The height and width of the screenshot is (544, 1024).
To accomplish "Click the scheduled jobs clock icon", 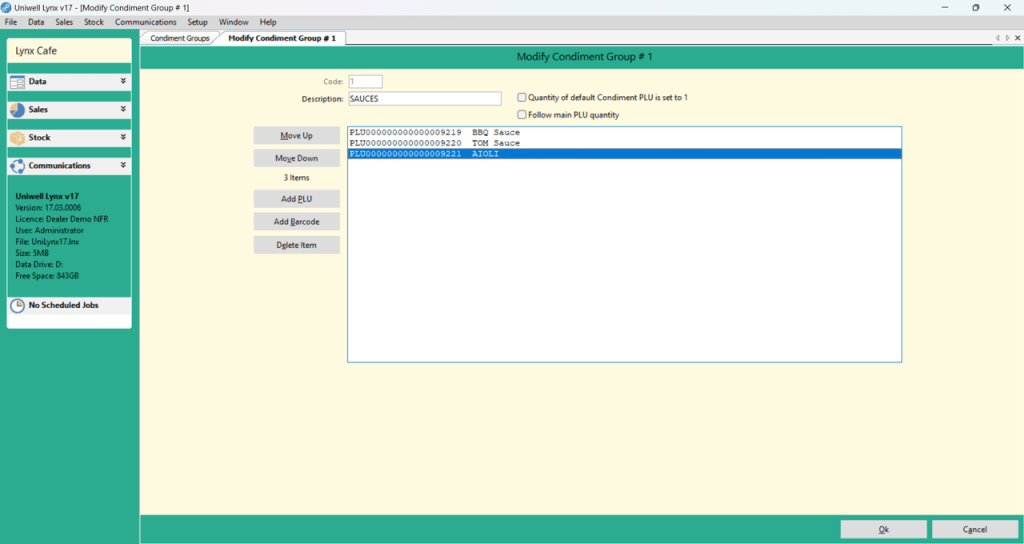I will [18, 305].
